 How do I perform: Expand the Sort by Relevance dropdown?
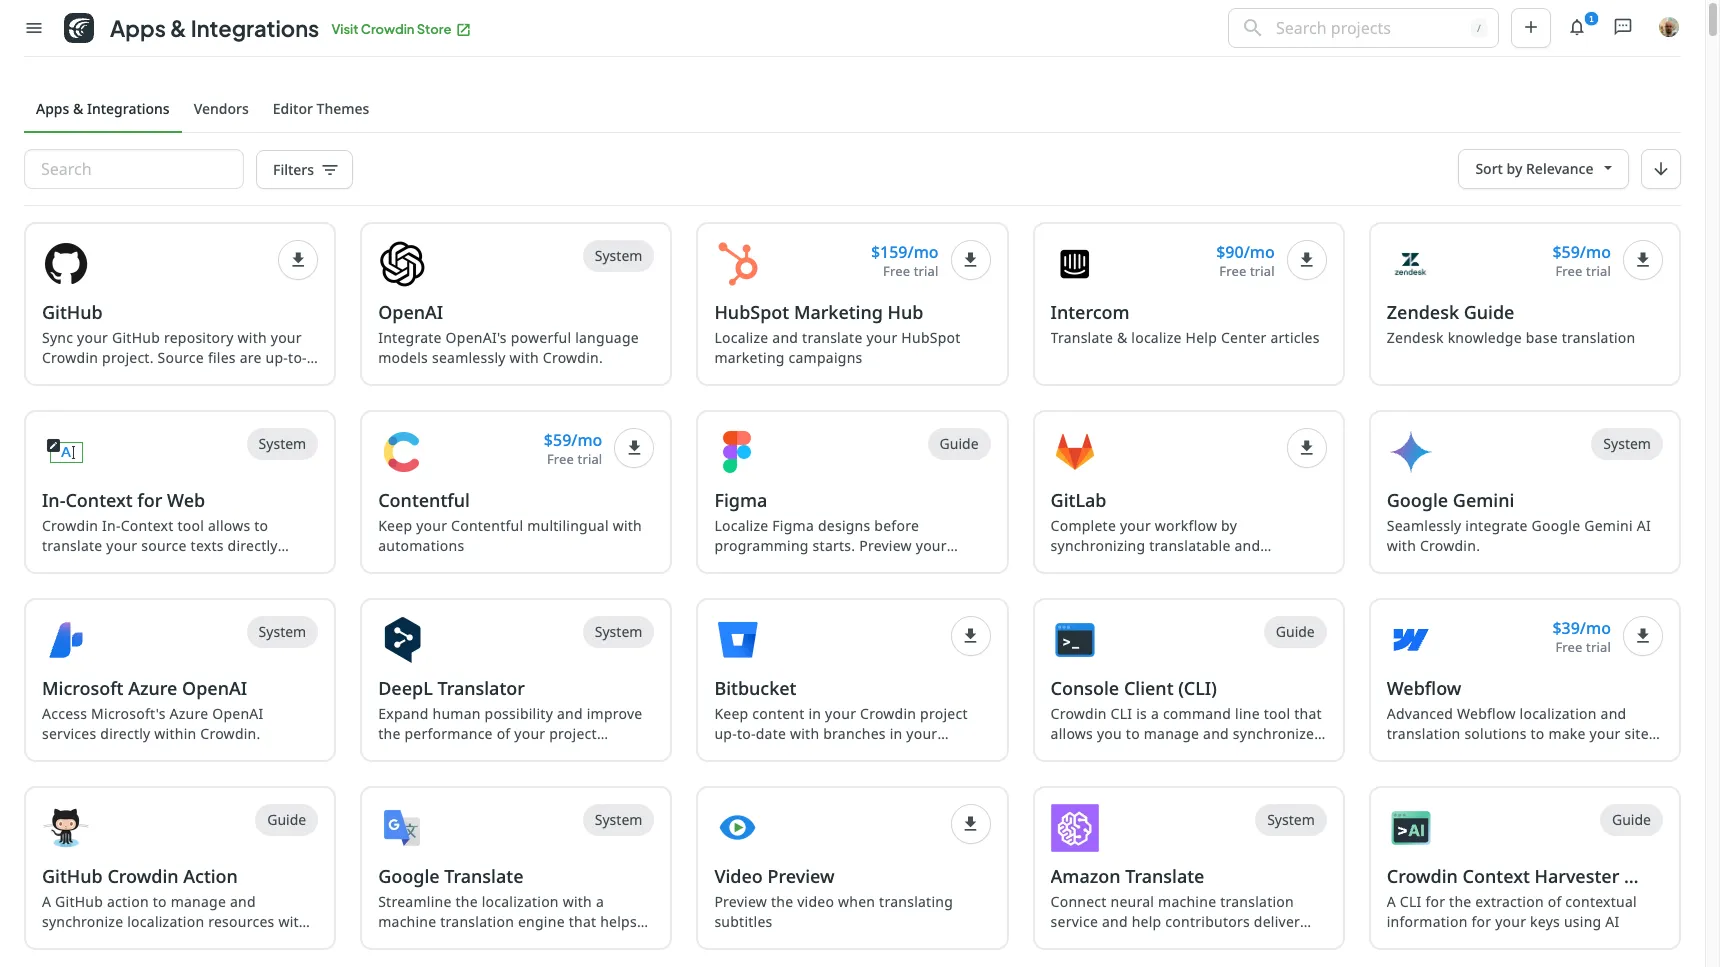(1542, 169)
